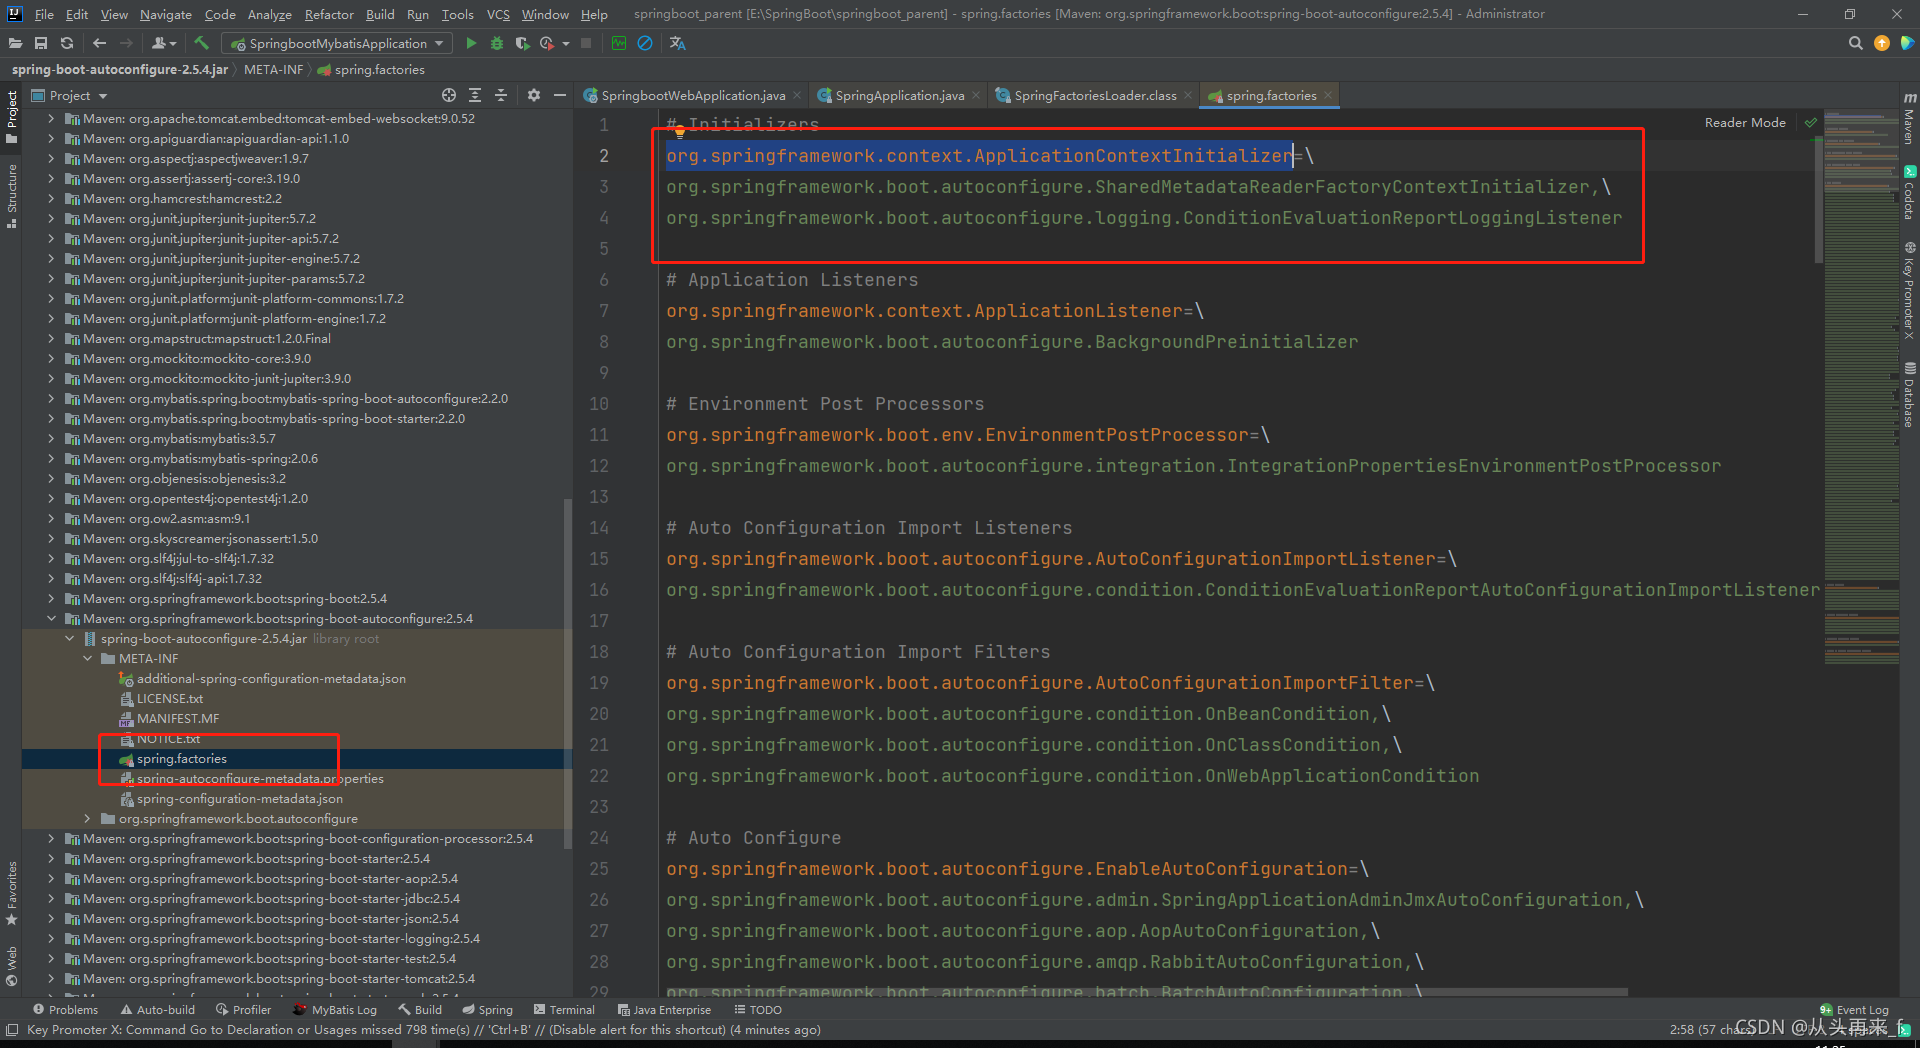Open the Database panel on the right edge
Screen dimensions: 1920x1048
click(x=1909, y=395)
